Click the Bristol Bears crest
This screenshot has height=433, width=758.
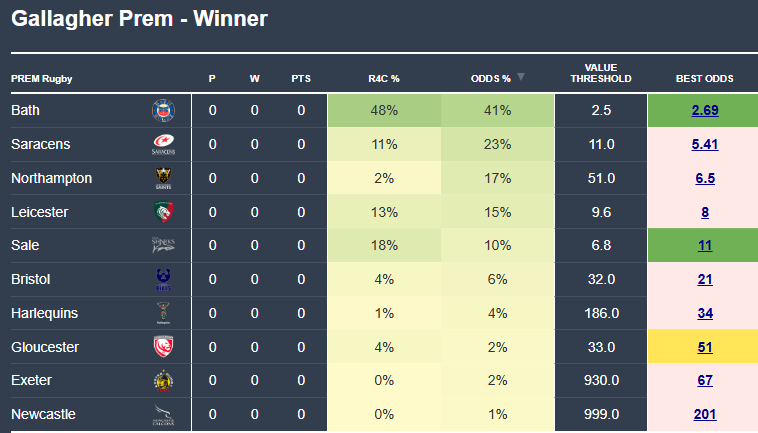tap(163, 279)
